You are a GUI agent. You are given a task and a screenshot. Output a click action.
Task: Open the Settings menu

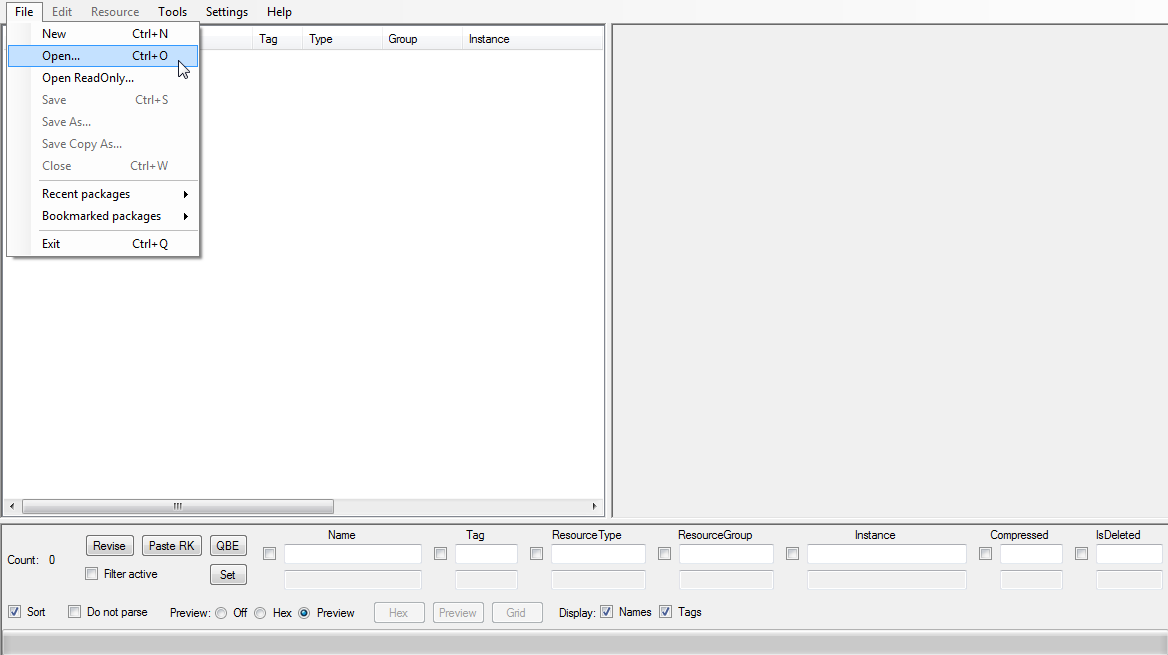226,12
